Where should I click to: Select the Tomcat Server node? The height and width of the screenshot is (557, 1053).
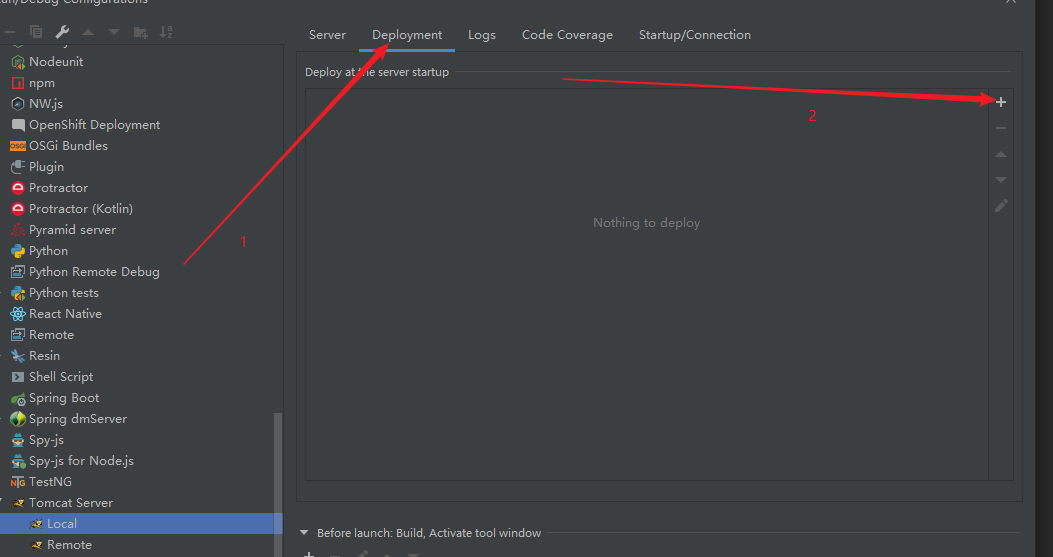[x=71, y=503]
